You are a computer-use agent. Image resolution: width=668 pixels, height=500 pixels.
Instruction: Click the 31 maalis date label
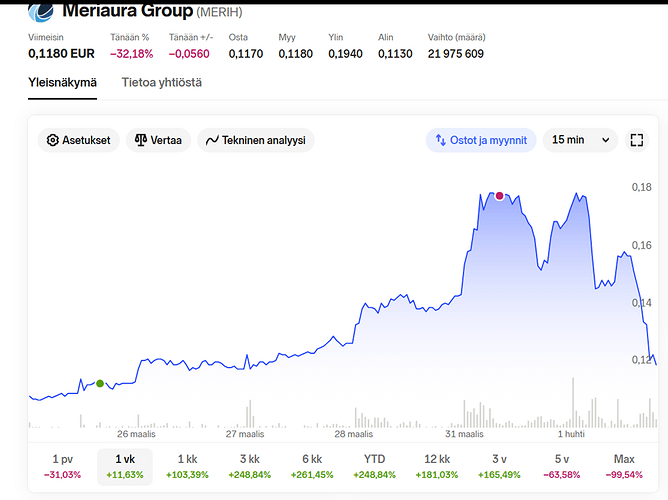click(464, 434)
